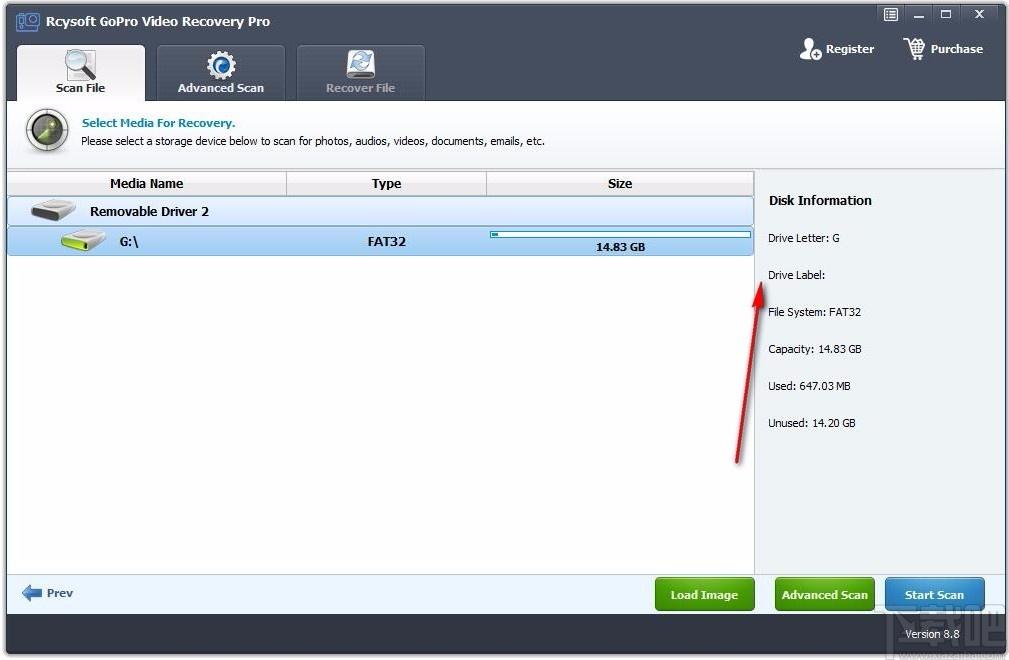
Task: Switch to the Advanced Scan tab
Action: pyautogui.click(x=221, y=73)
